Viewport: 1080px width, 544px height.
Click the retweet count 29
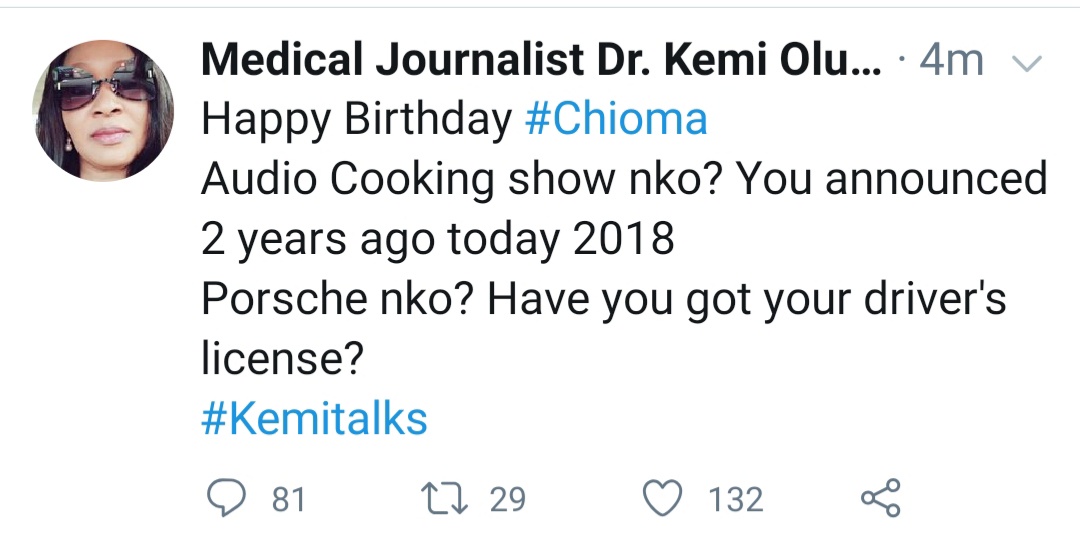[507, 499]
